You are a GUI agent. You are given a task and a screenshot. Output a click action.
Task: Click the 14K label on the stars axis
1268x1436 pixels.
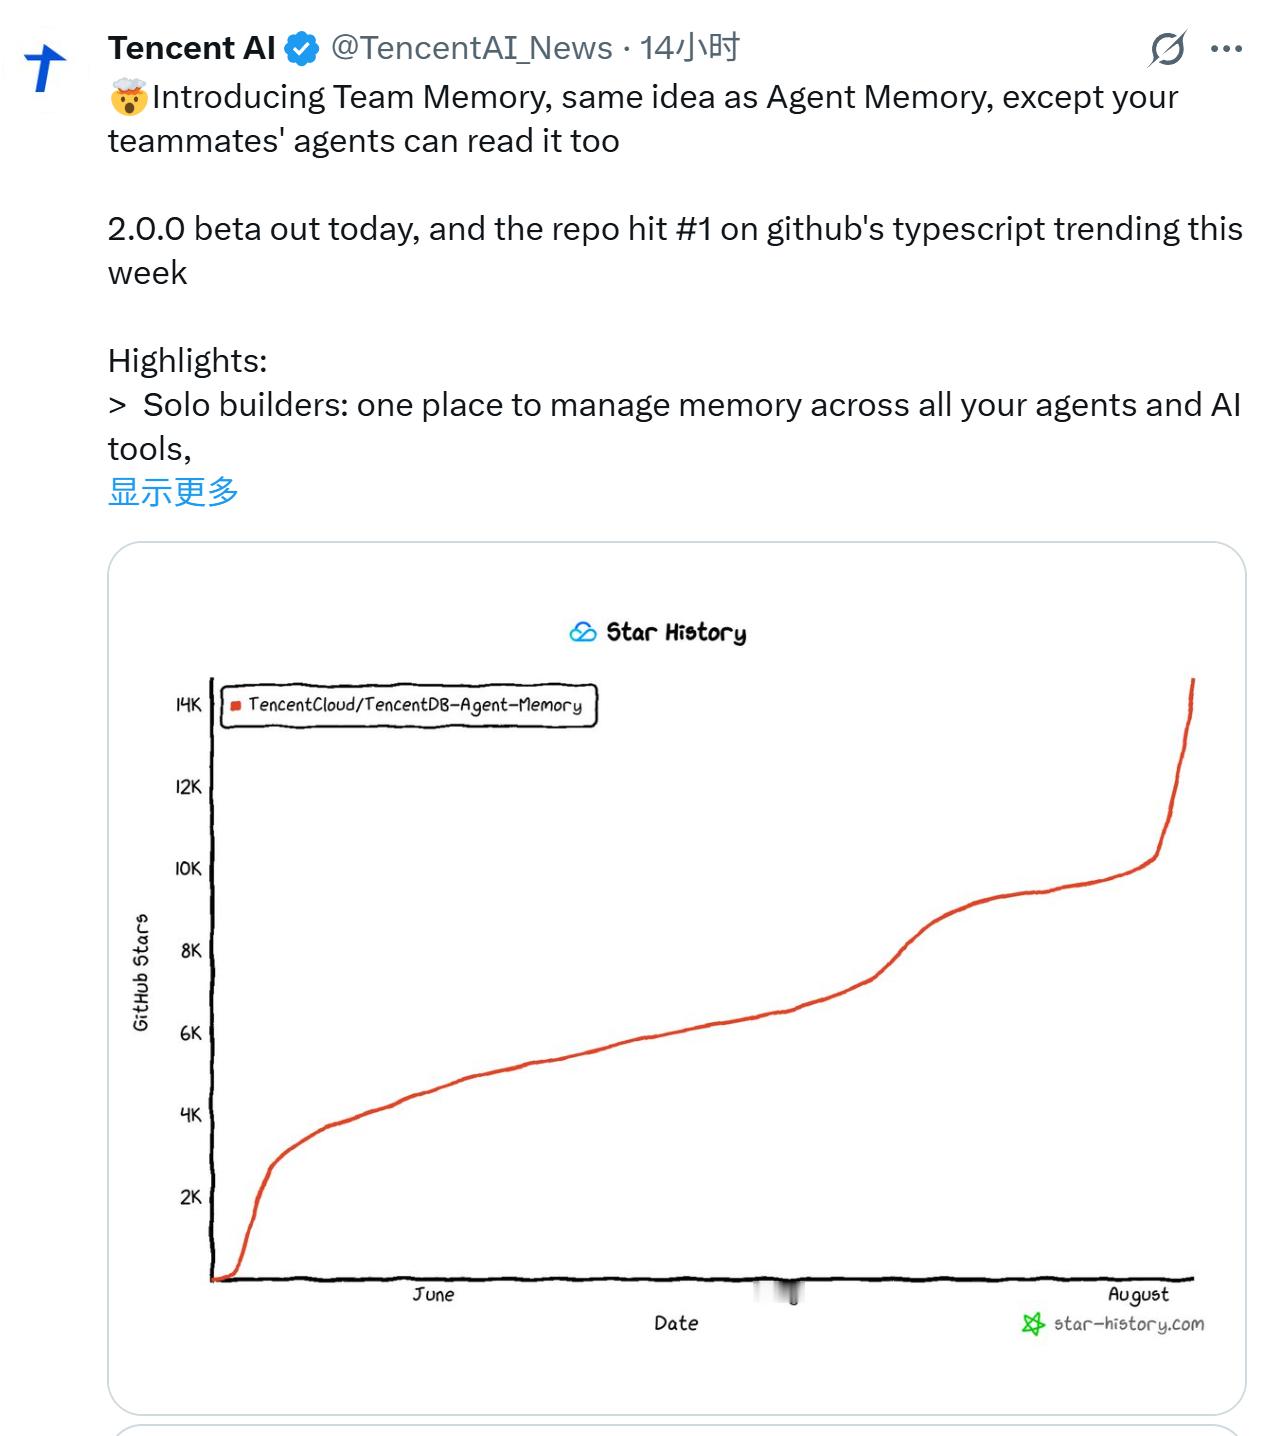188,705
